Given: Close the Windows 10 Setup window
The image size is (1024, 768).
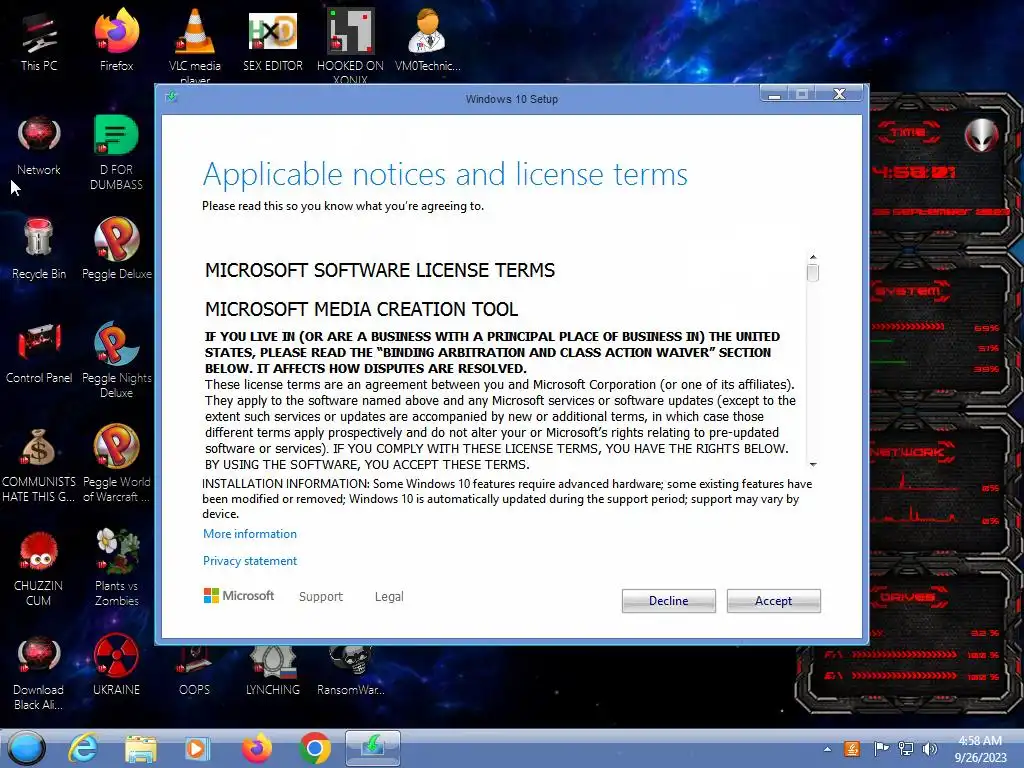Looking at the screenshot, I should tap(840, 95).
